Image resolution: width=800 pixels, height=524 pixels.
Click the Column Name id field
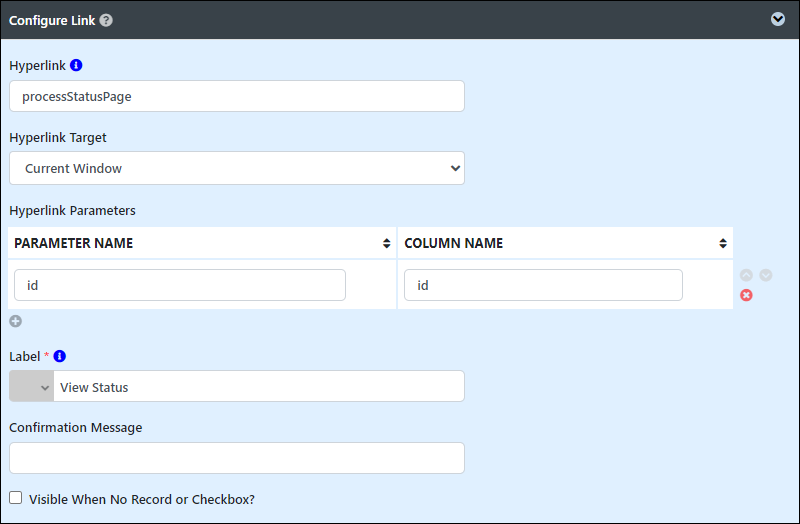pos(543,285)
